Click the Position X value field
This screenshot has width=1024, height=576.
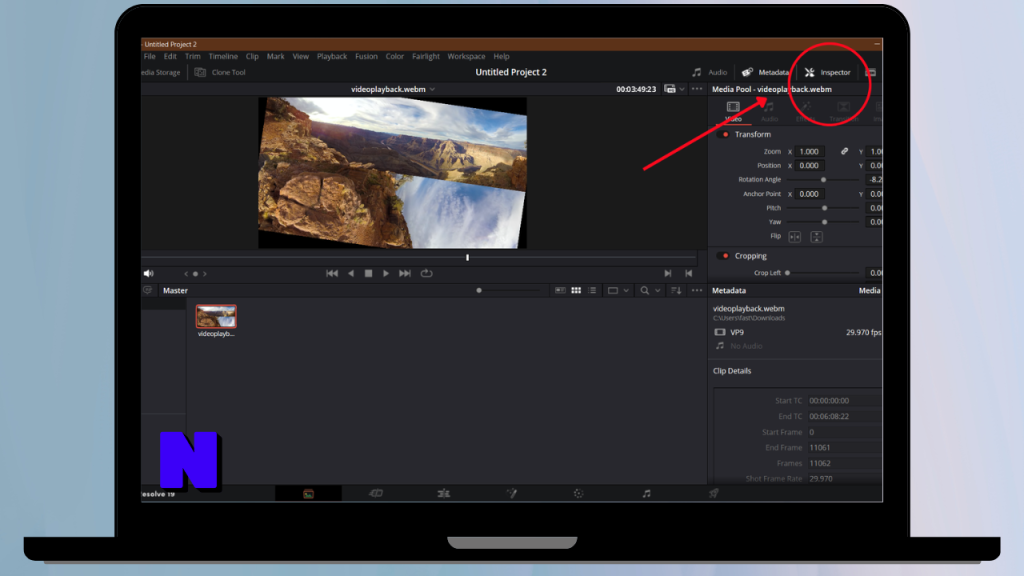tap(810, 166)
